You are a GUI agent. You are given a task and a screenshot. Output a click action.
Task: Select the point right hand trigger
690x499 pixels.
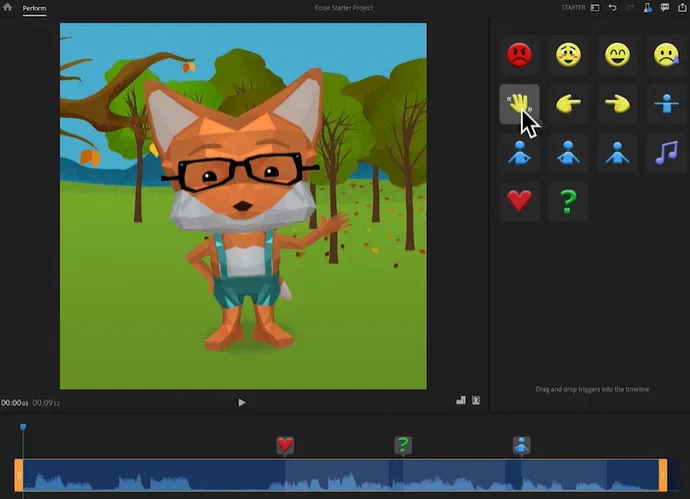point(618,103)
